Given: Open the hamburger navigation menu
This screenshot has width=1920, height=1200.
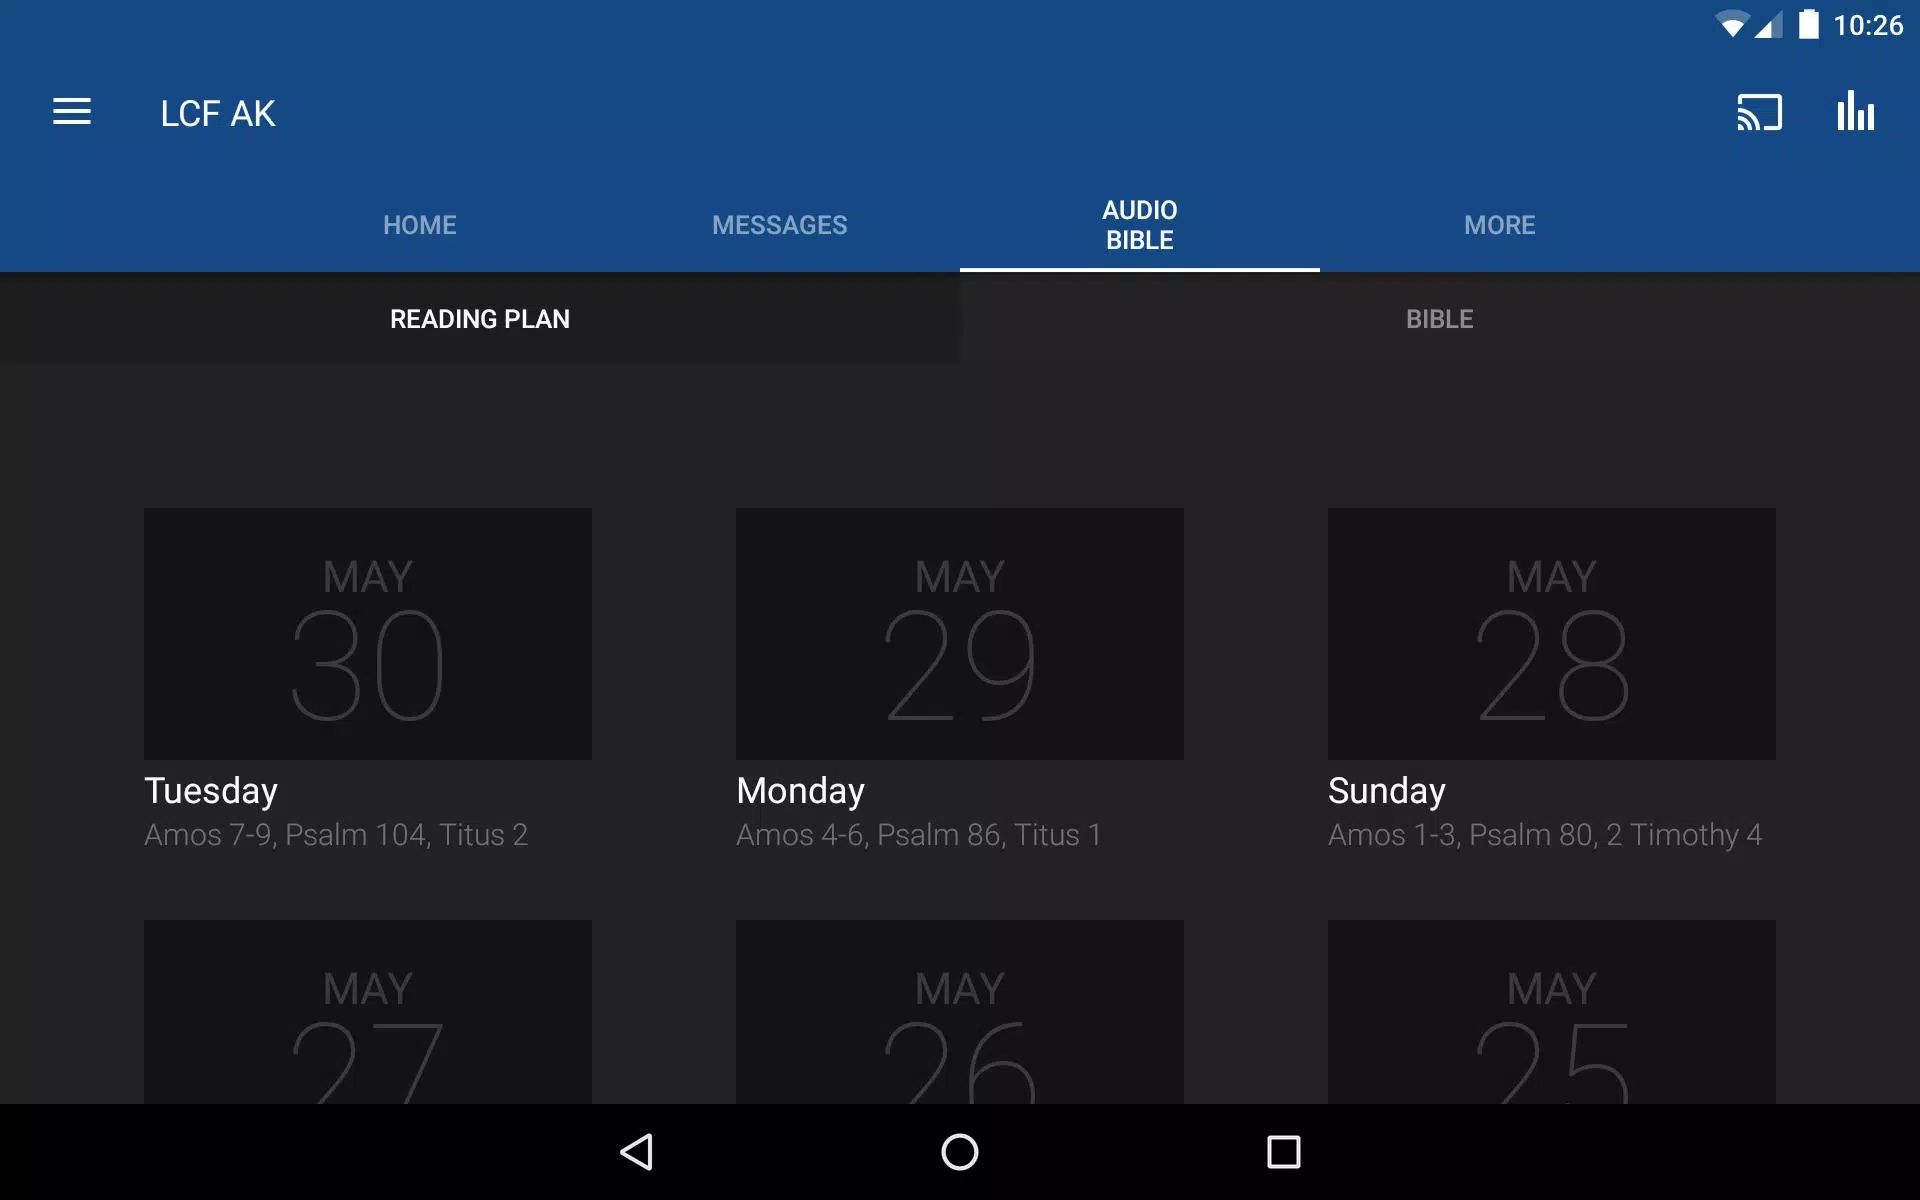Looking at the screenshot, I should [x=72, y=112].
